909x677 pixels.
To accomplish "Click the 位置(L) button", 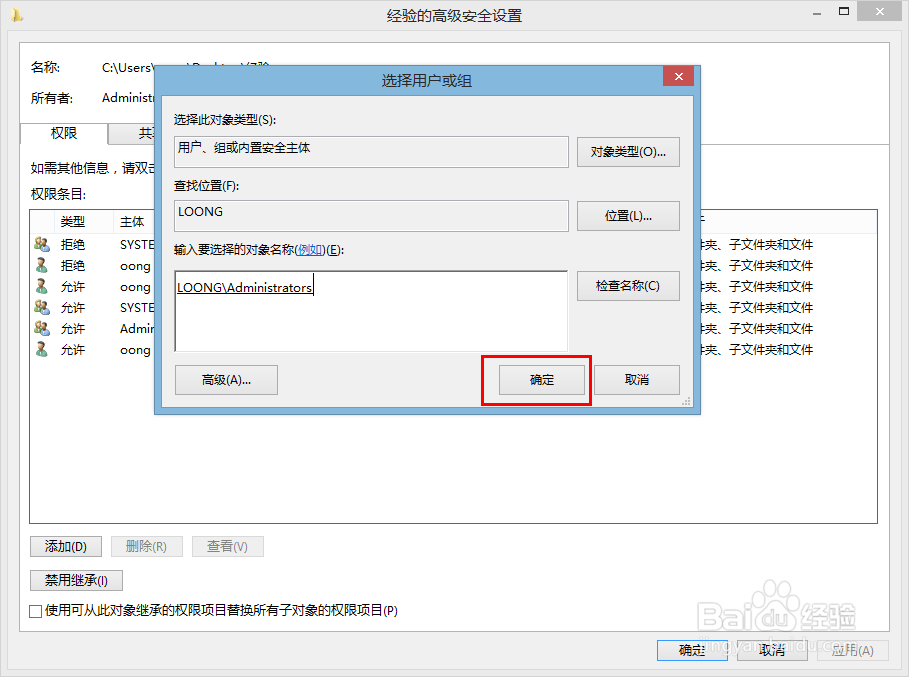I will 628,215.
